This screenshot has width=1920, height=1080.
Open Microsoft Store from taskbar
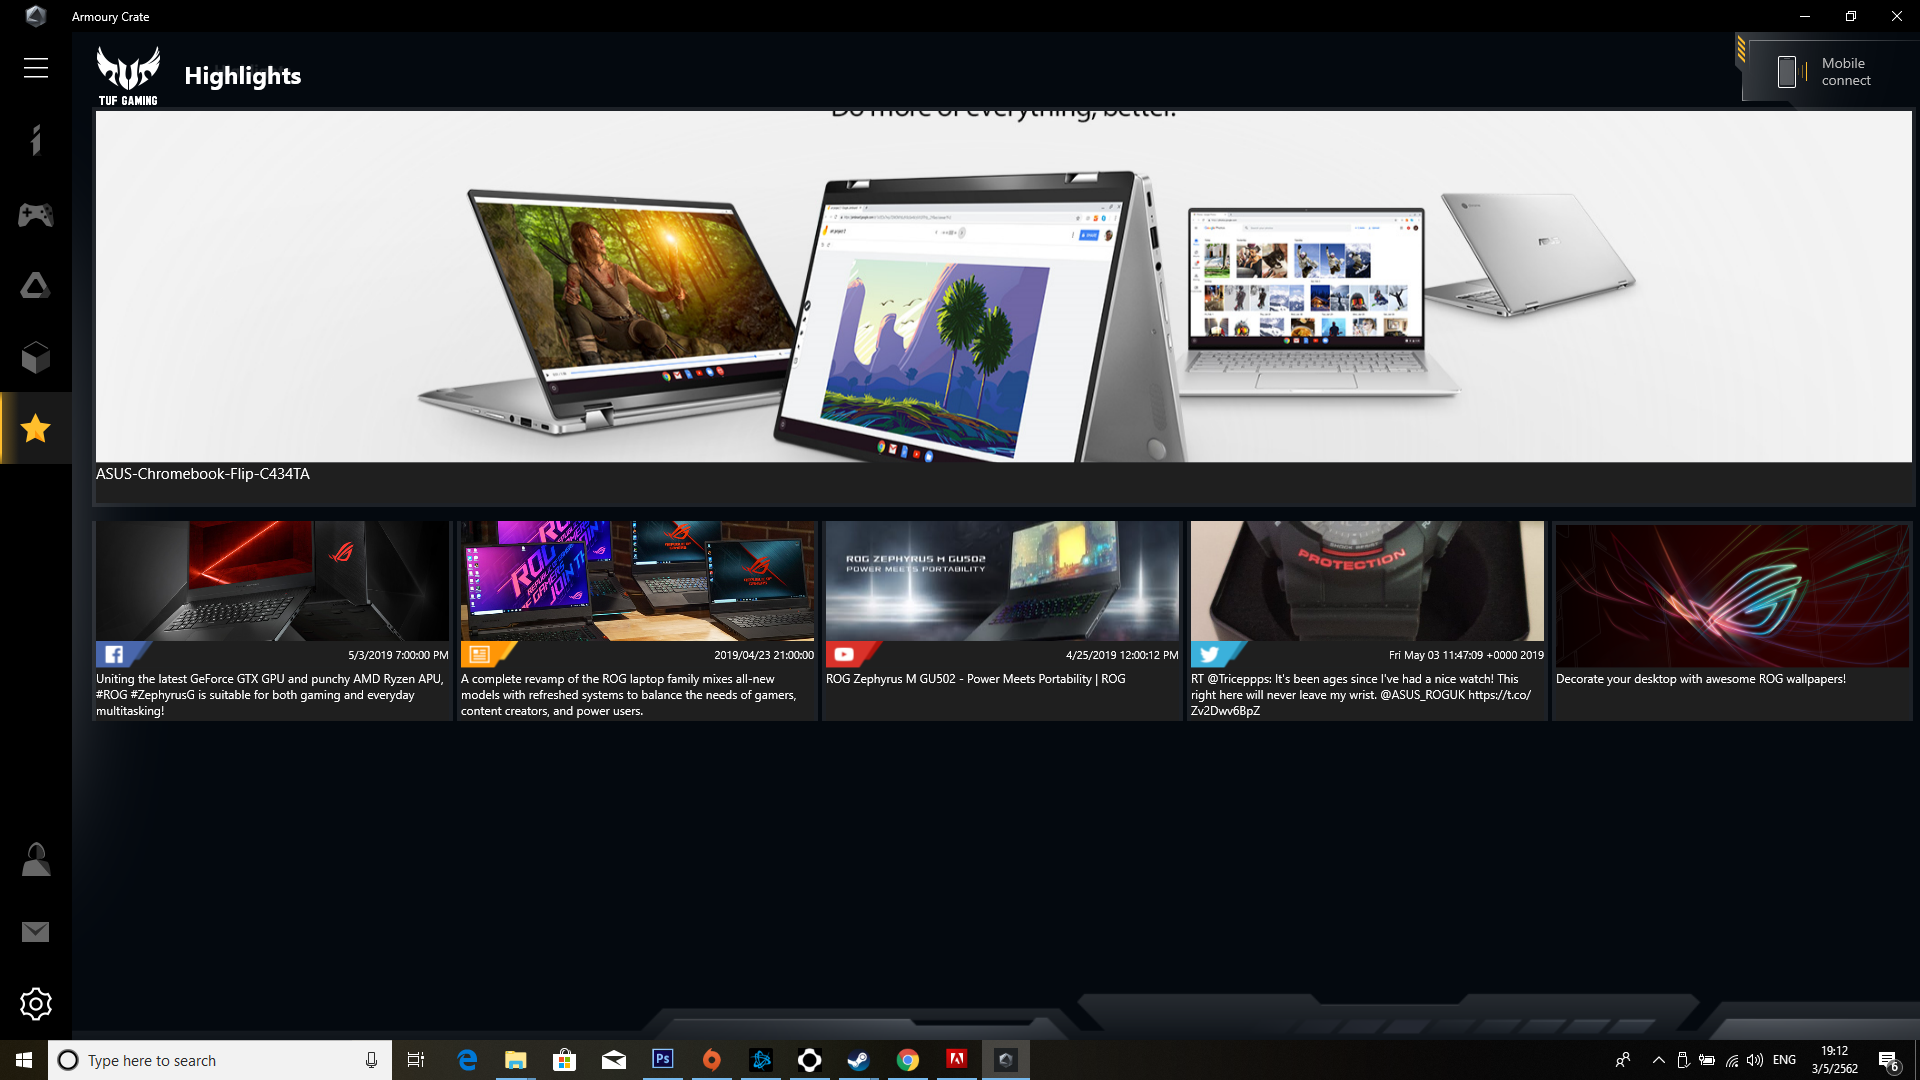point(565,1060)
